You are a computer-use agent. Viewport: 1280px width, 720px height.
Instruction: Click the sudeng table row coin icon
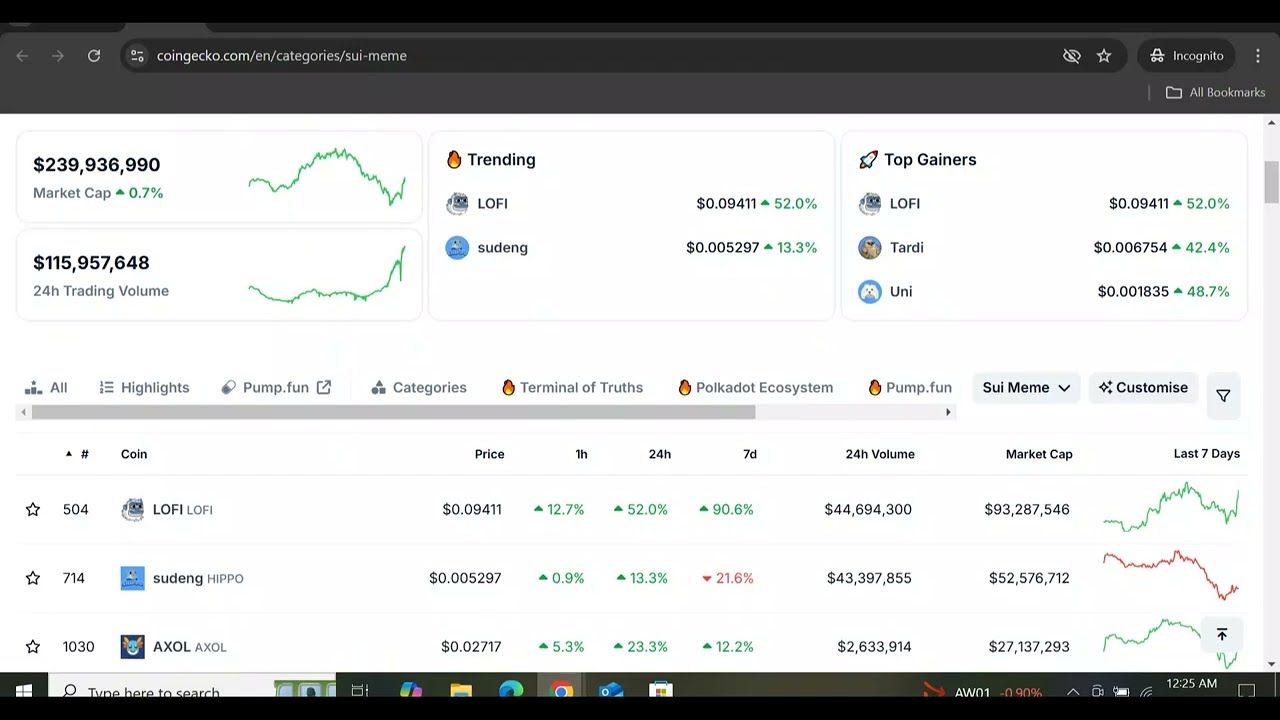[x=133, y=578]
